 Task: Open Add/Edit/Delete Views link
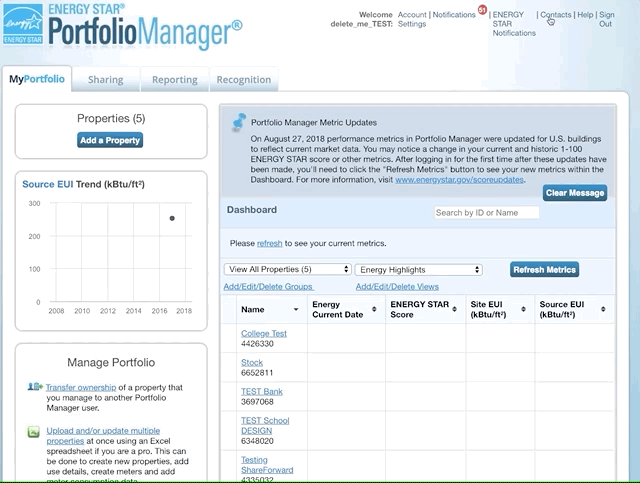[x=397, y=287]
